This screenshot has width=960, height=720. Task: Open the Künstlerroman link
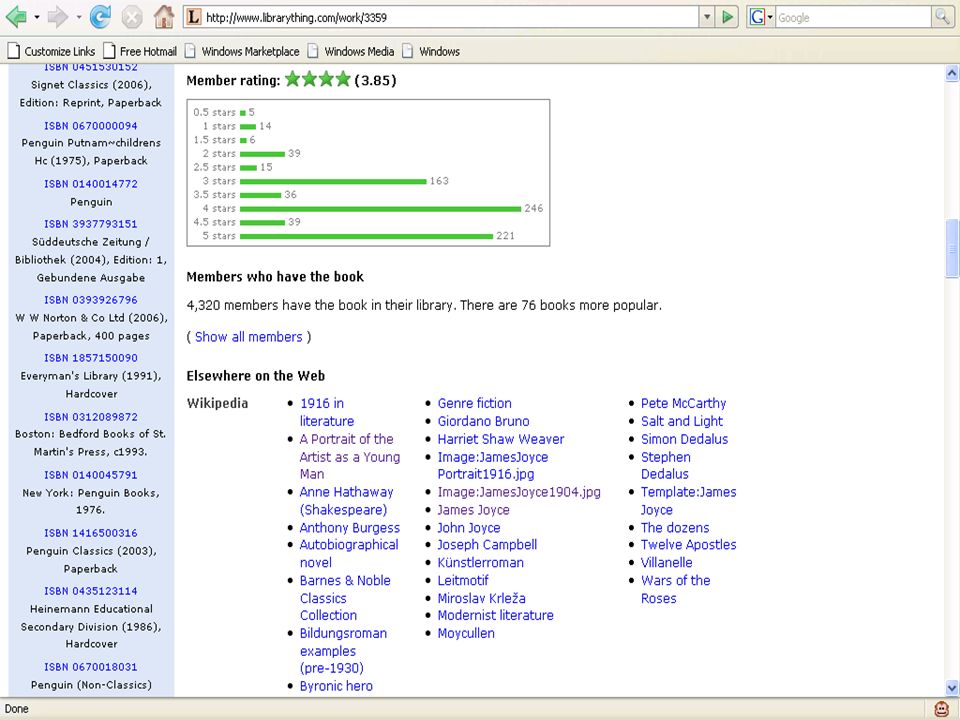(481, 563)
